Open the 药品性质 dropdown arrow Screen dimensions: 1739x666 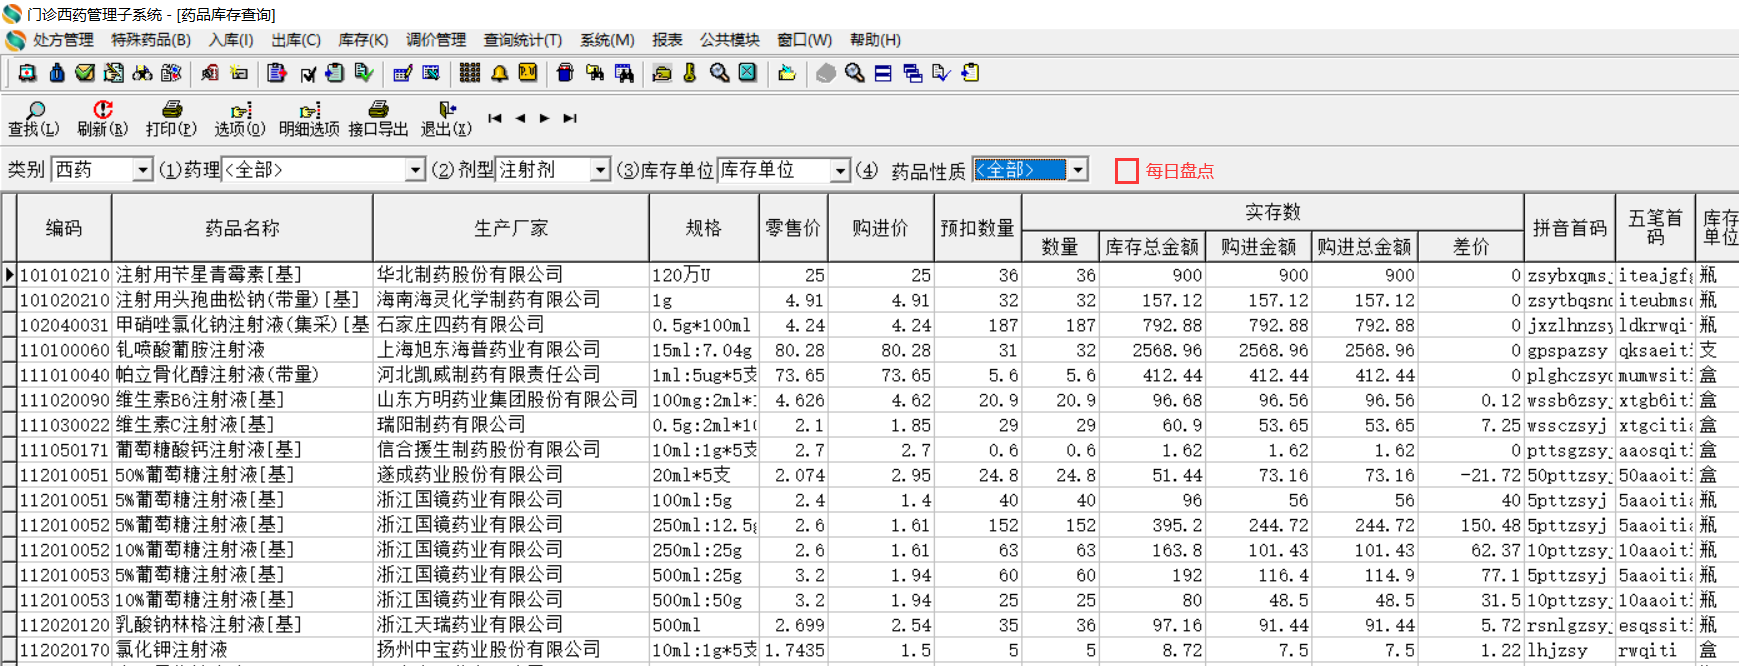[x=1077, y=170]
